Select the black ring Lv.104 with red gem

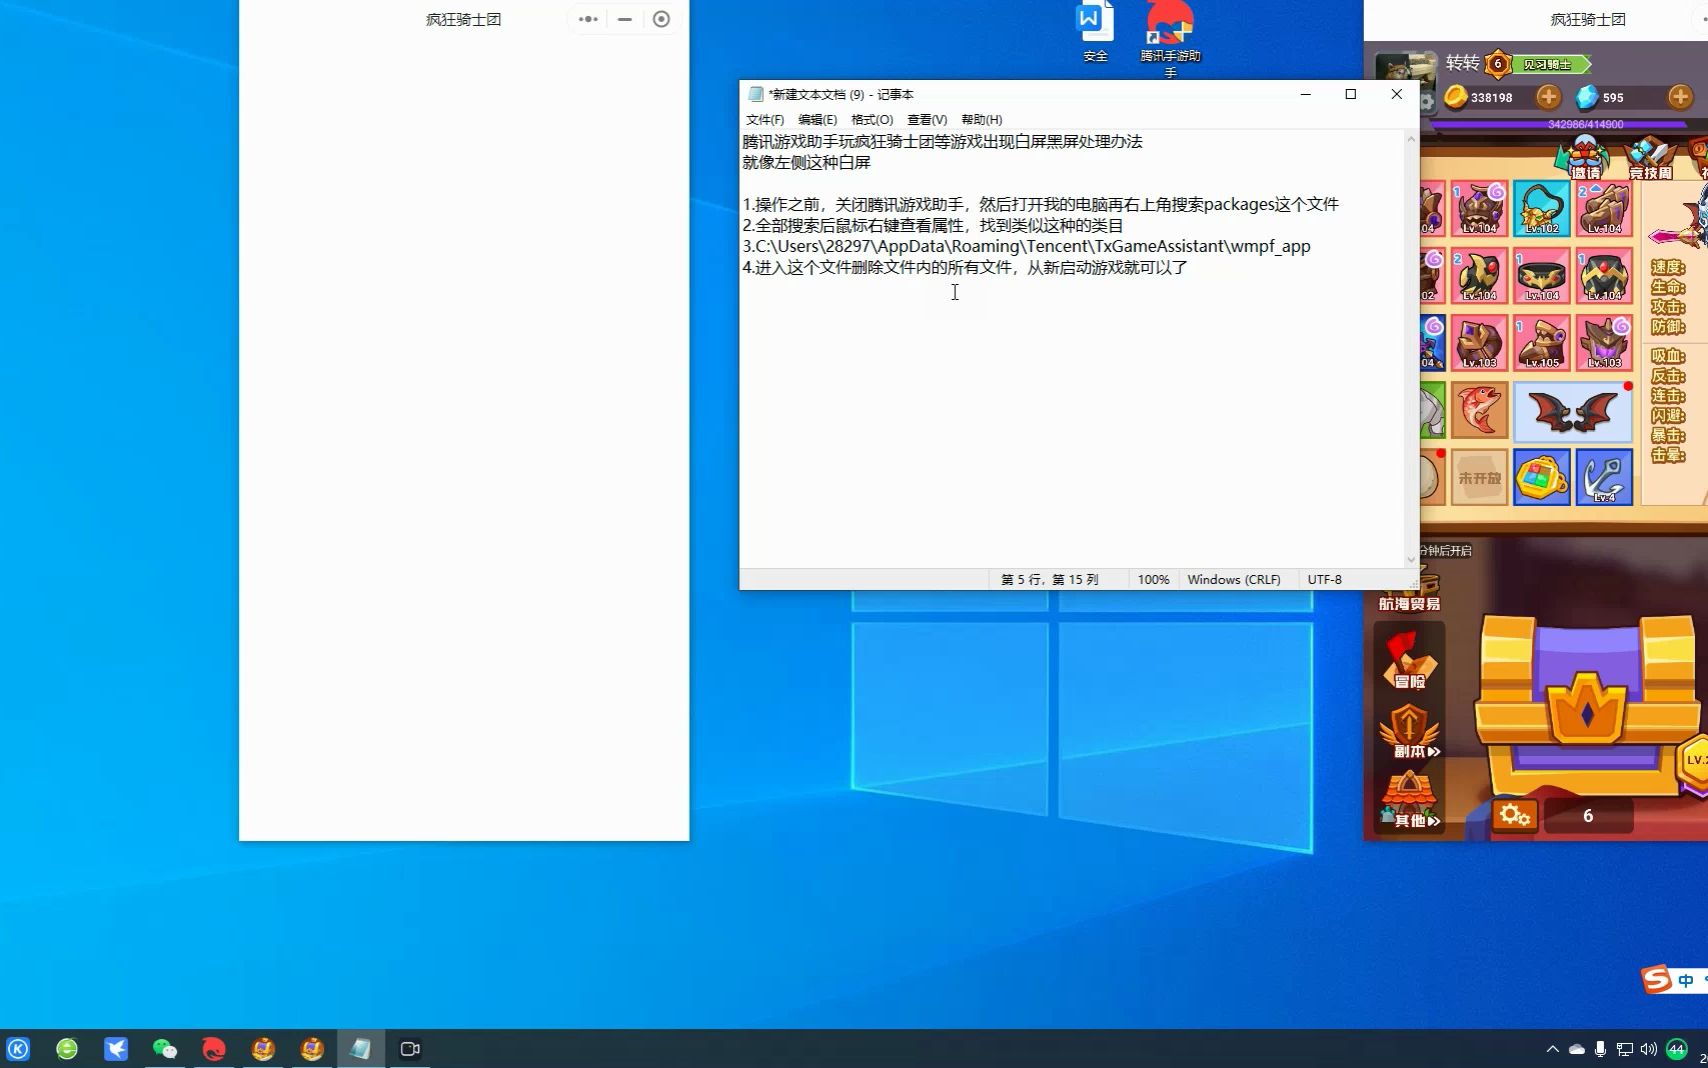coord(1604,275)
